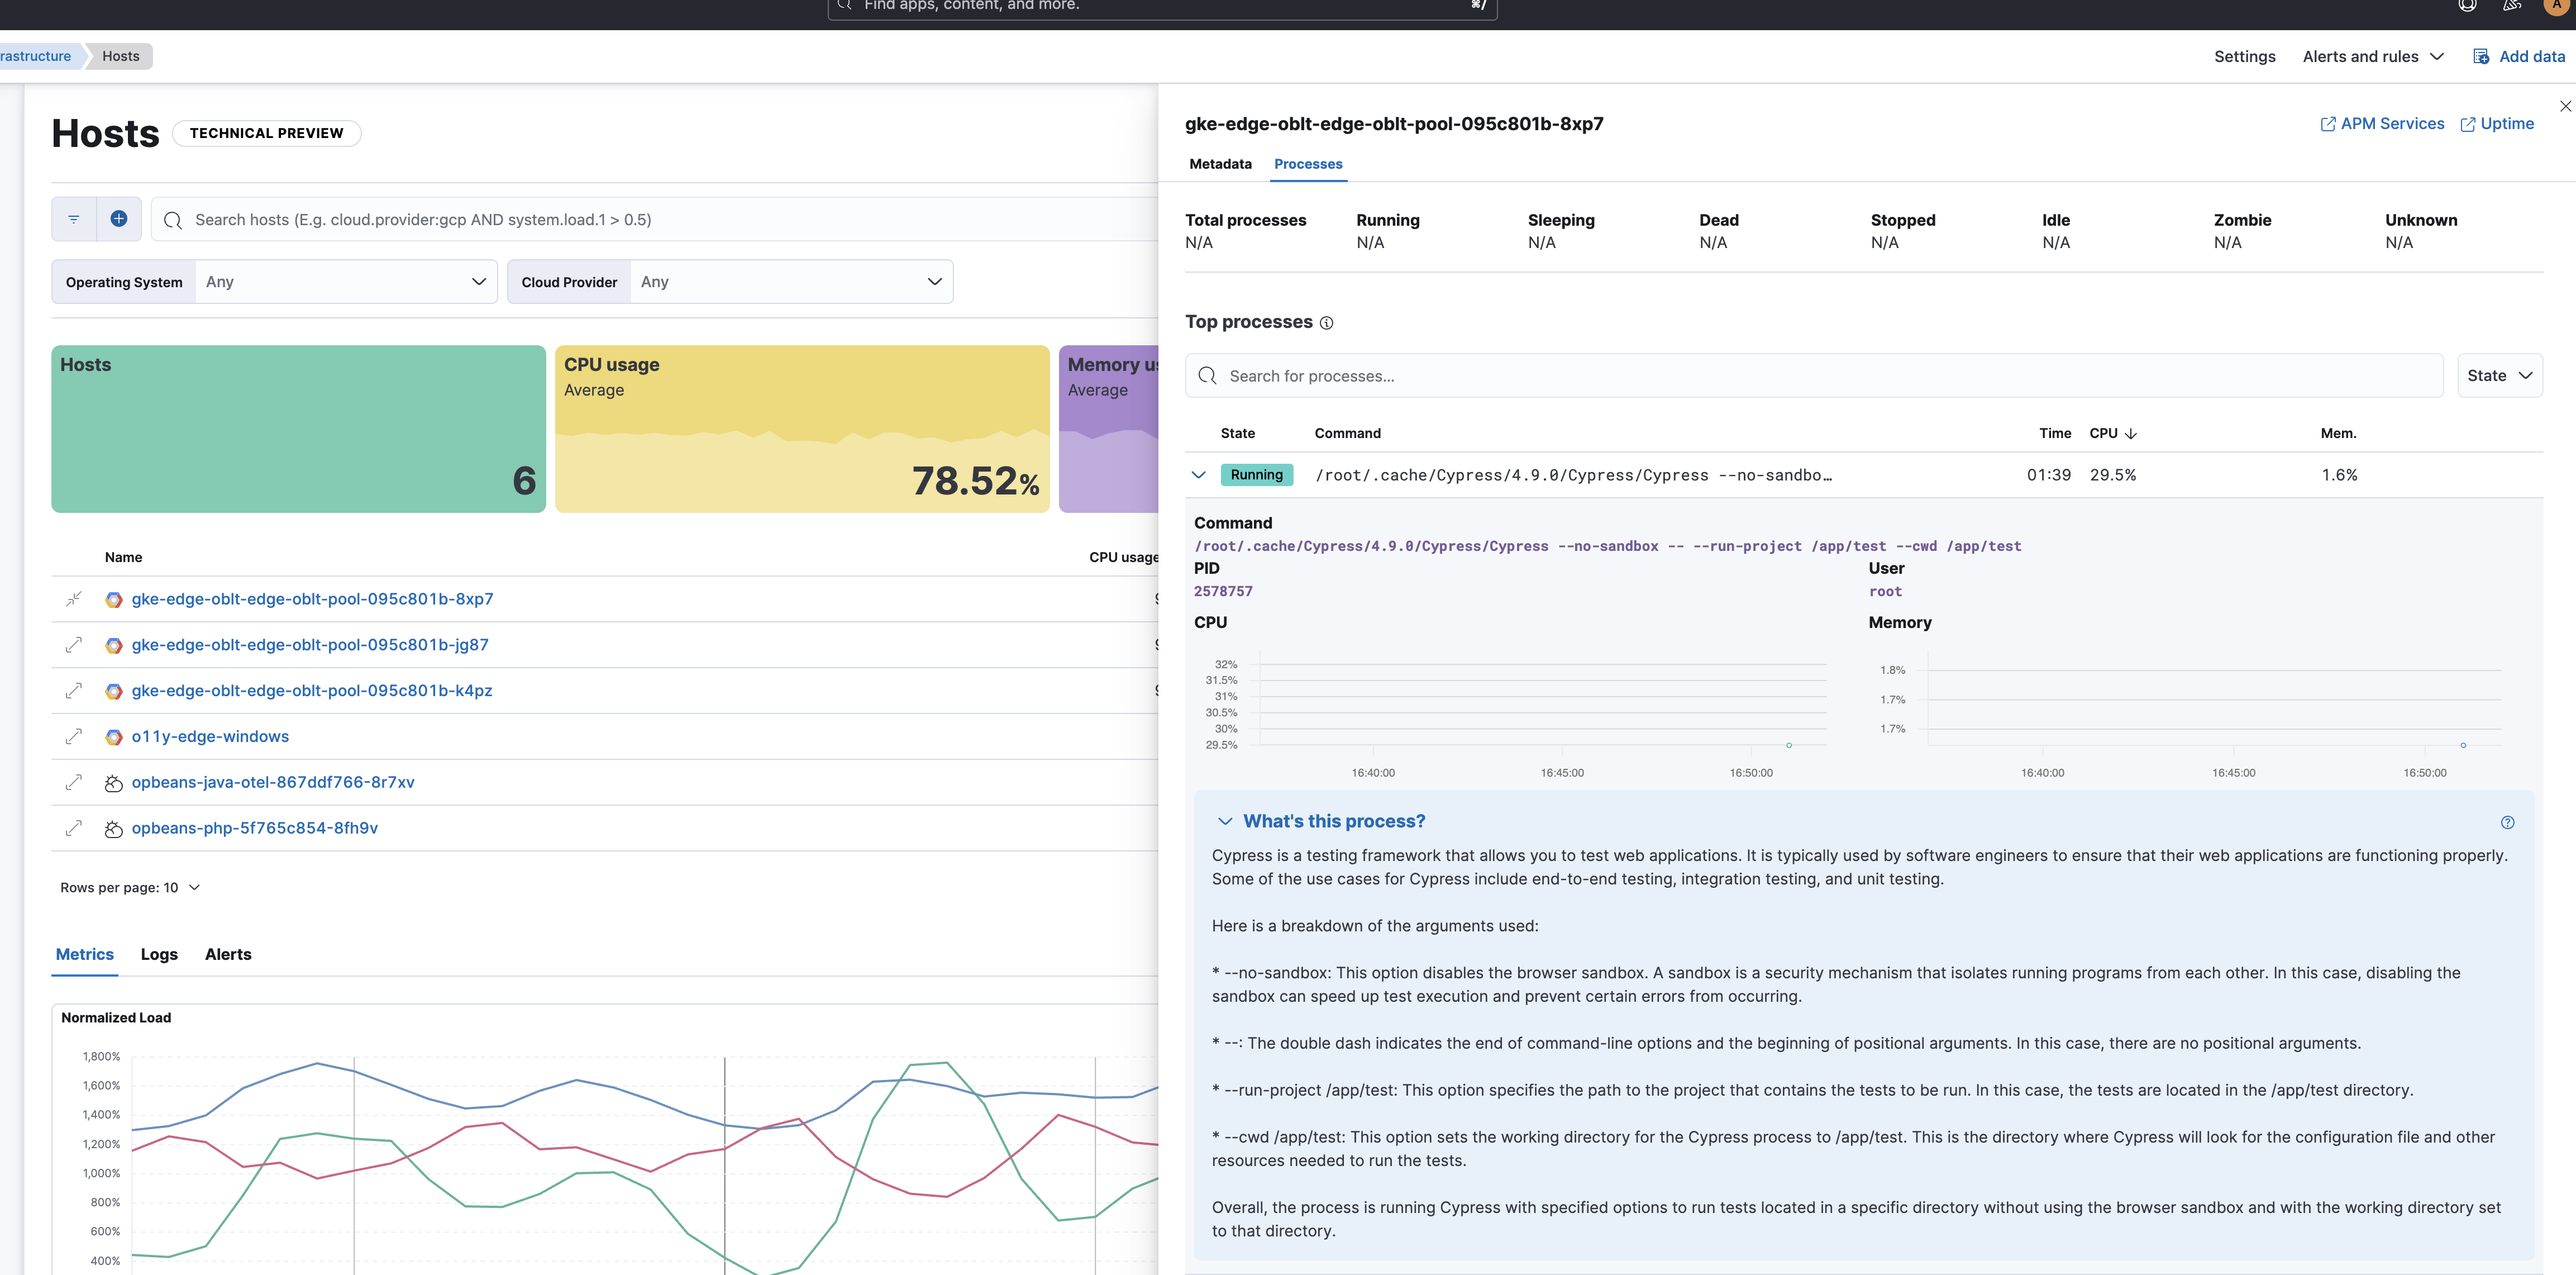
Task: Open host opbeans-java-otel-867ddf766-8r7xv
Action: pyautogui.click(x=273, y=782)
